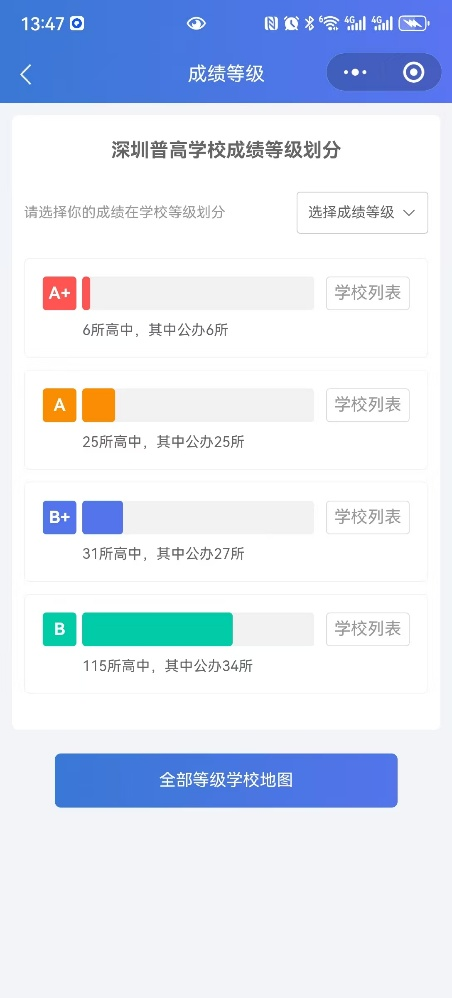
Task: Tap the 成绩等级 page title
Action: tap(226, 74)
